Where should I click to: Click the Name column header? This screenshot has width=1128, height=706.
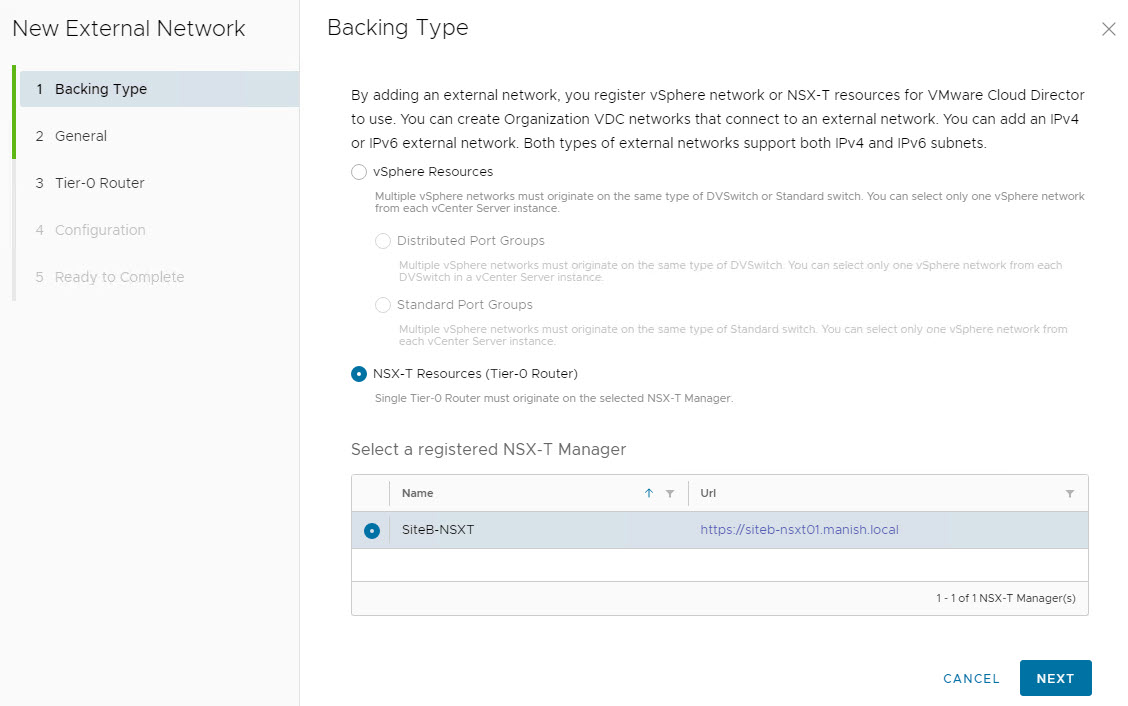coord(418,494)
